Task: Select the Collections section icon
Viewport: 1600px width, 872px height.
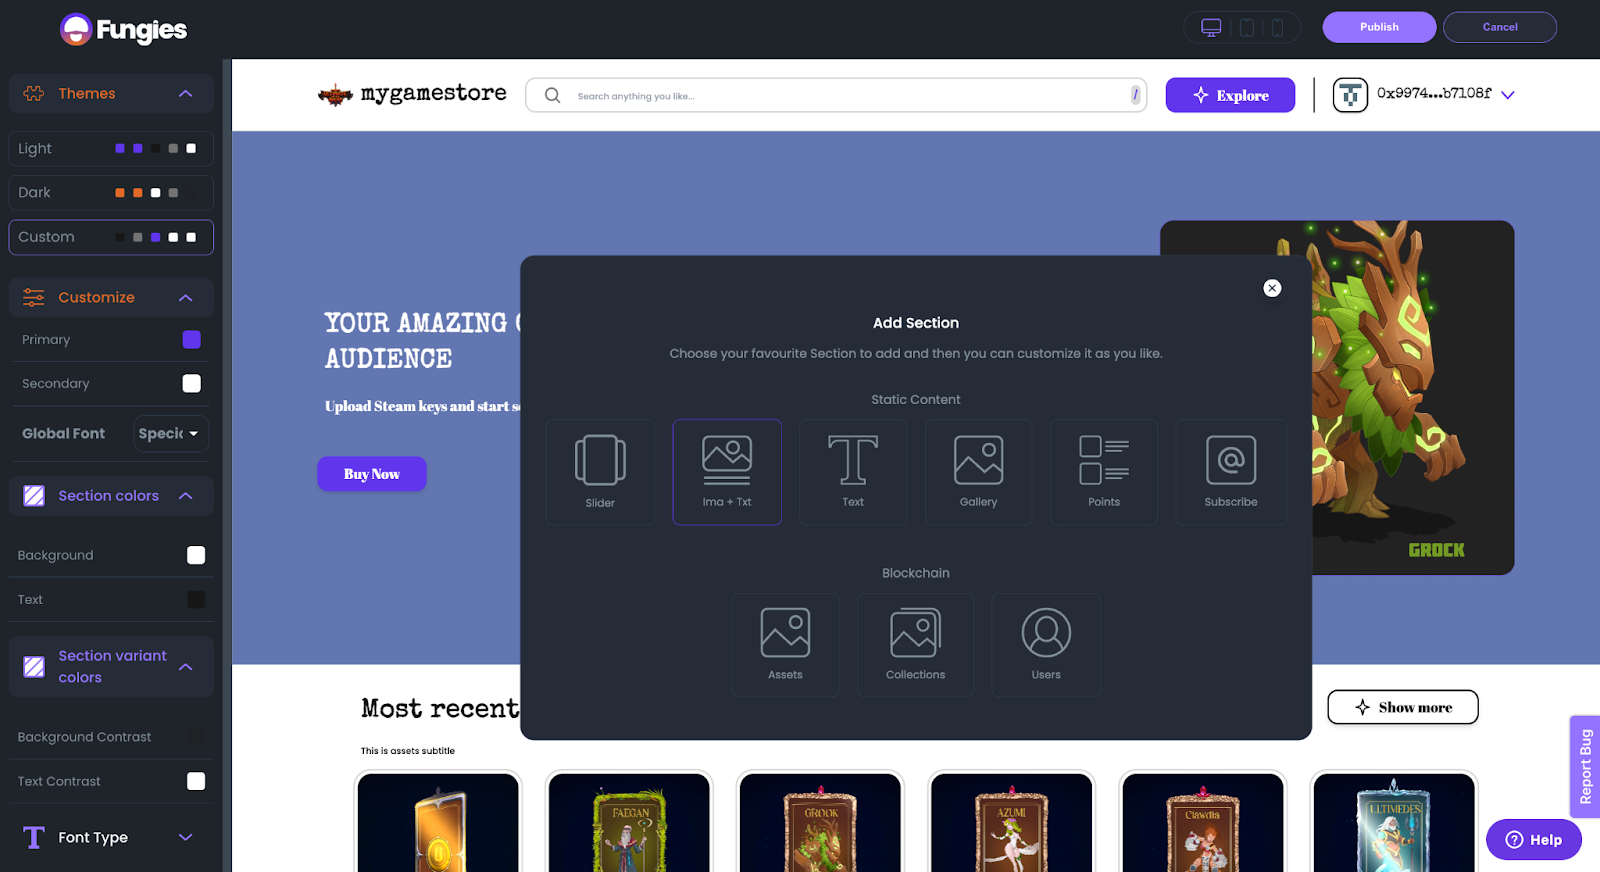Action: tap(915, 644)
